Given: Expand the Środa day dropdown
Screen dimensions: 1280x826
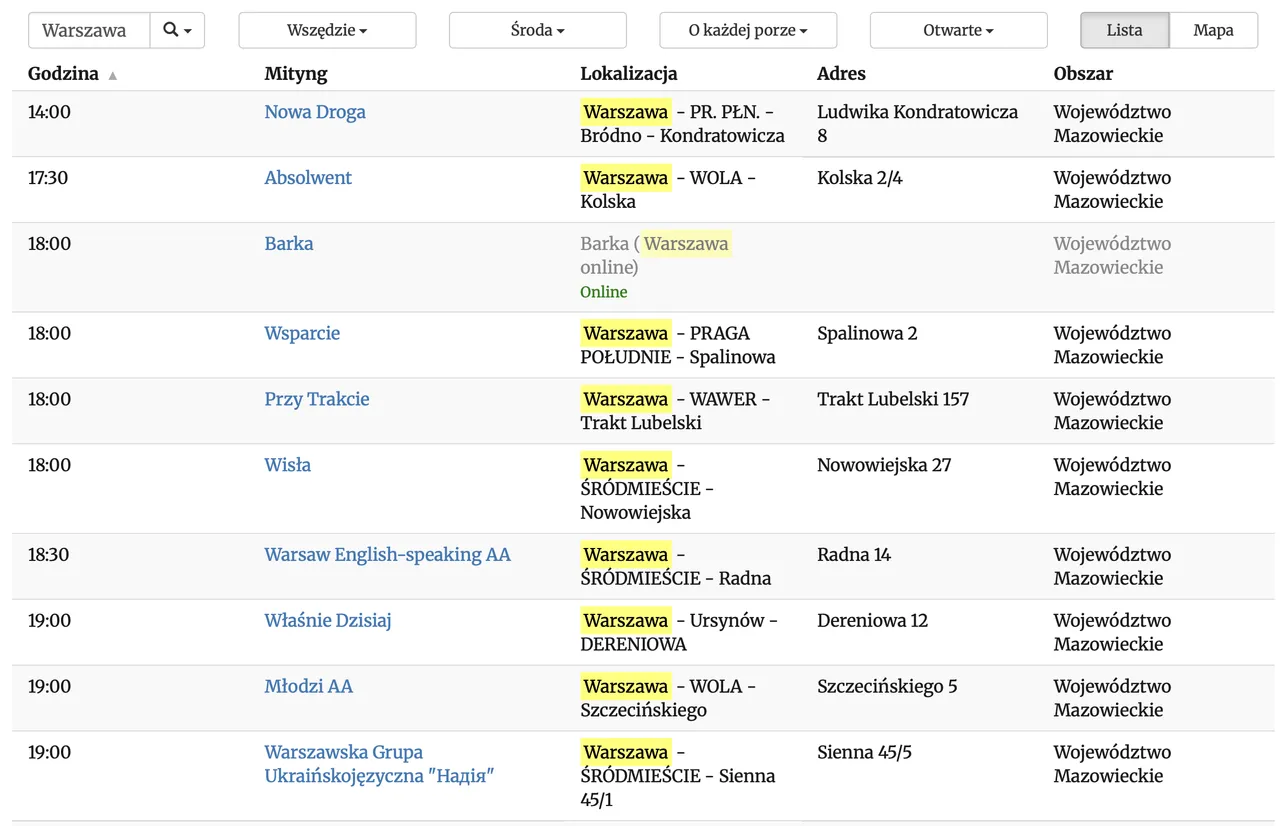Looking at the screenshot, I should 537,30.
